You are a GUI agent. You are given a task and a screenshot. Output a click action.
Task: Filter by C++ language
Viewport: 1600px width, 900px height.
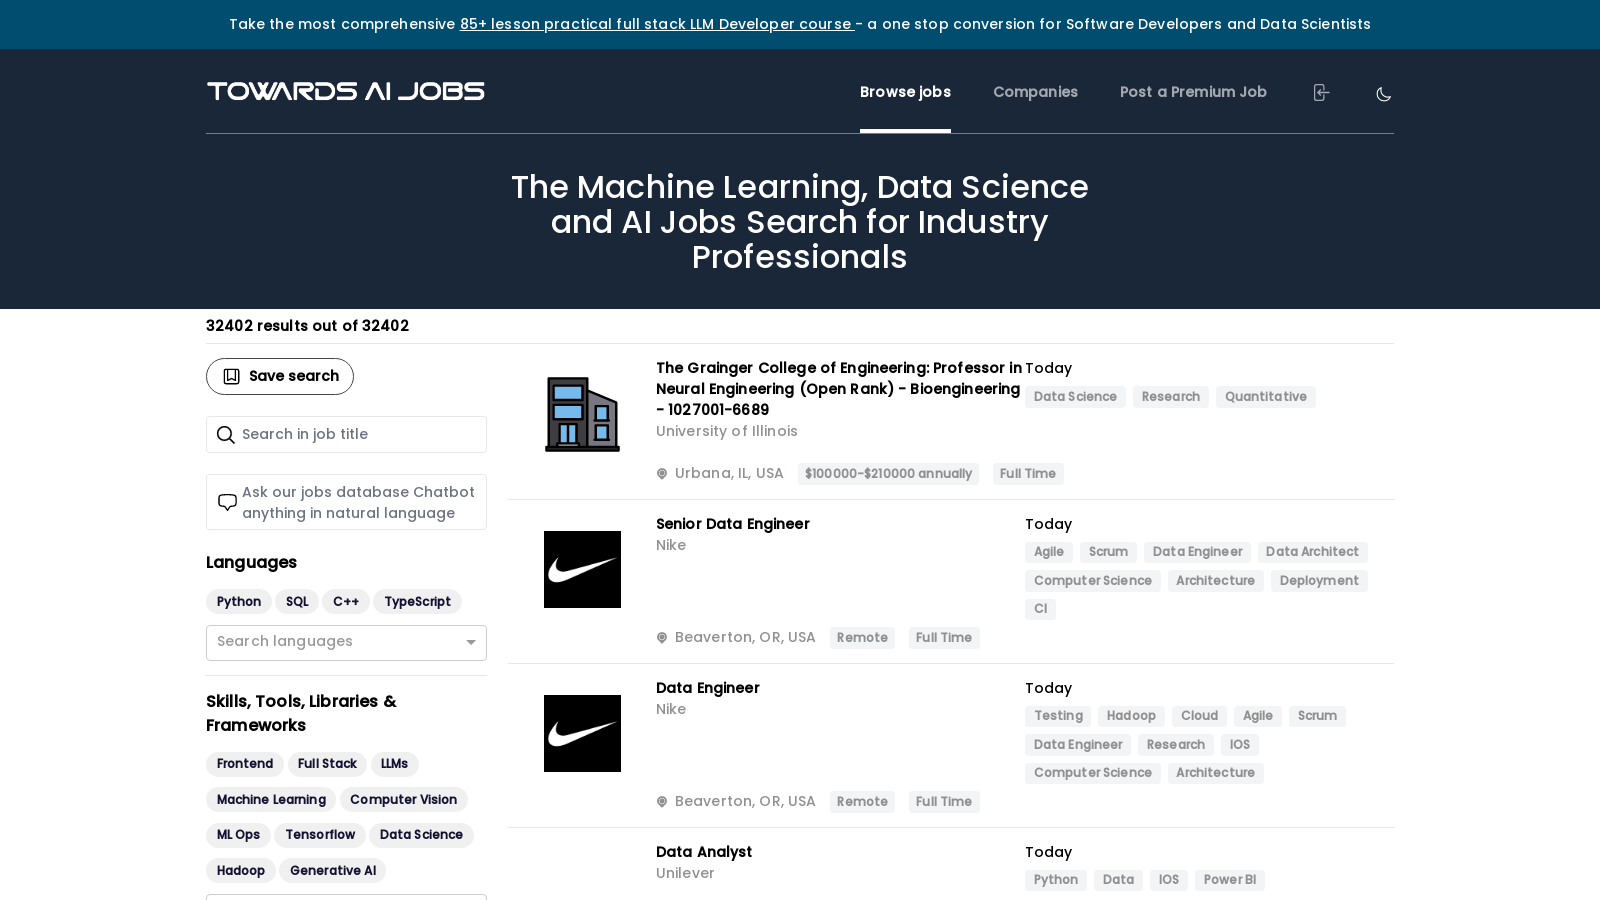[346, 601]
